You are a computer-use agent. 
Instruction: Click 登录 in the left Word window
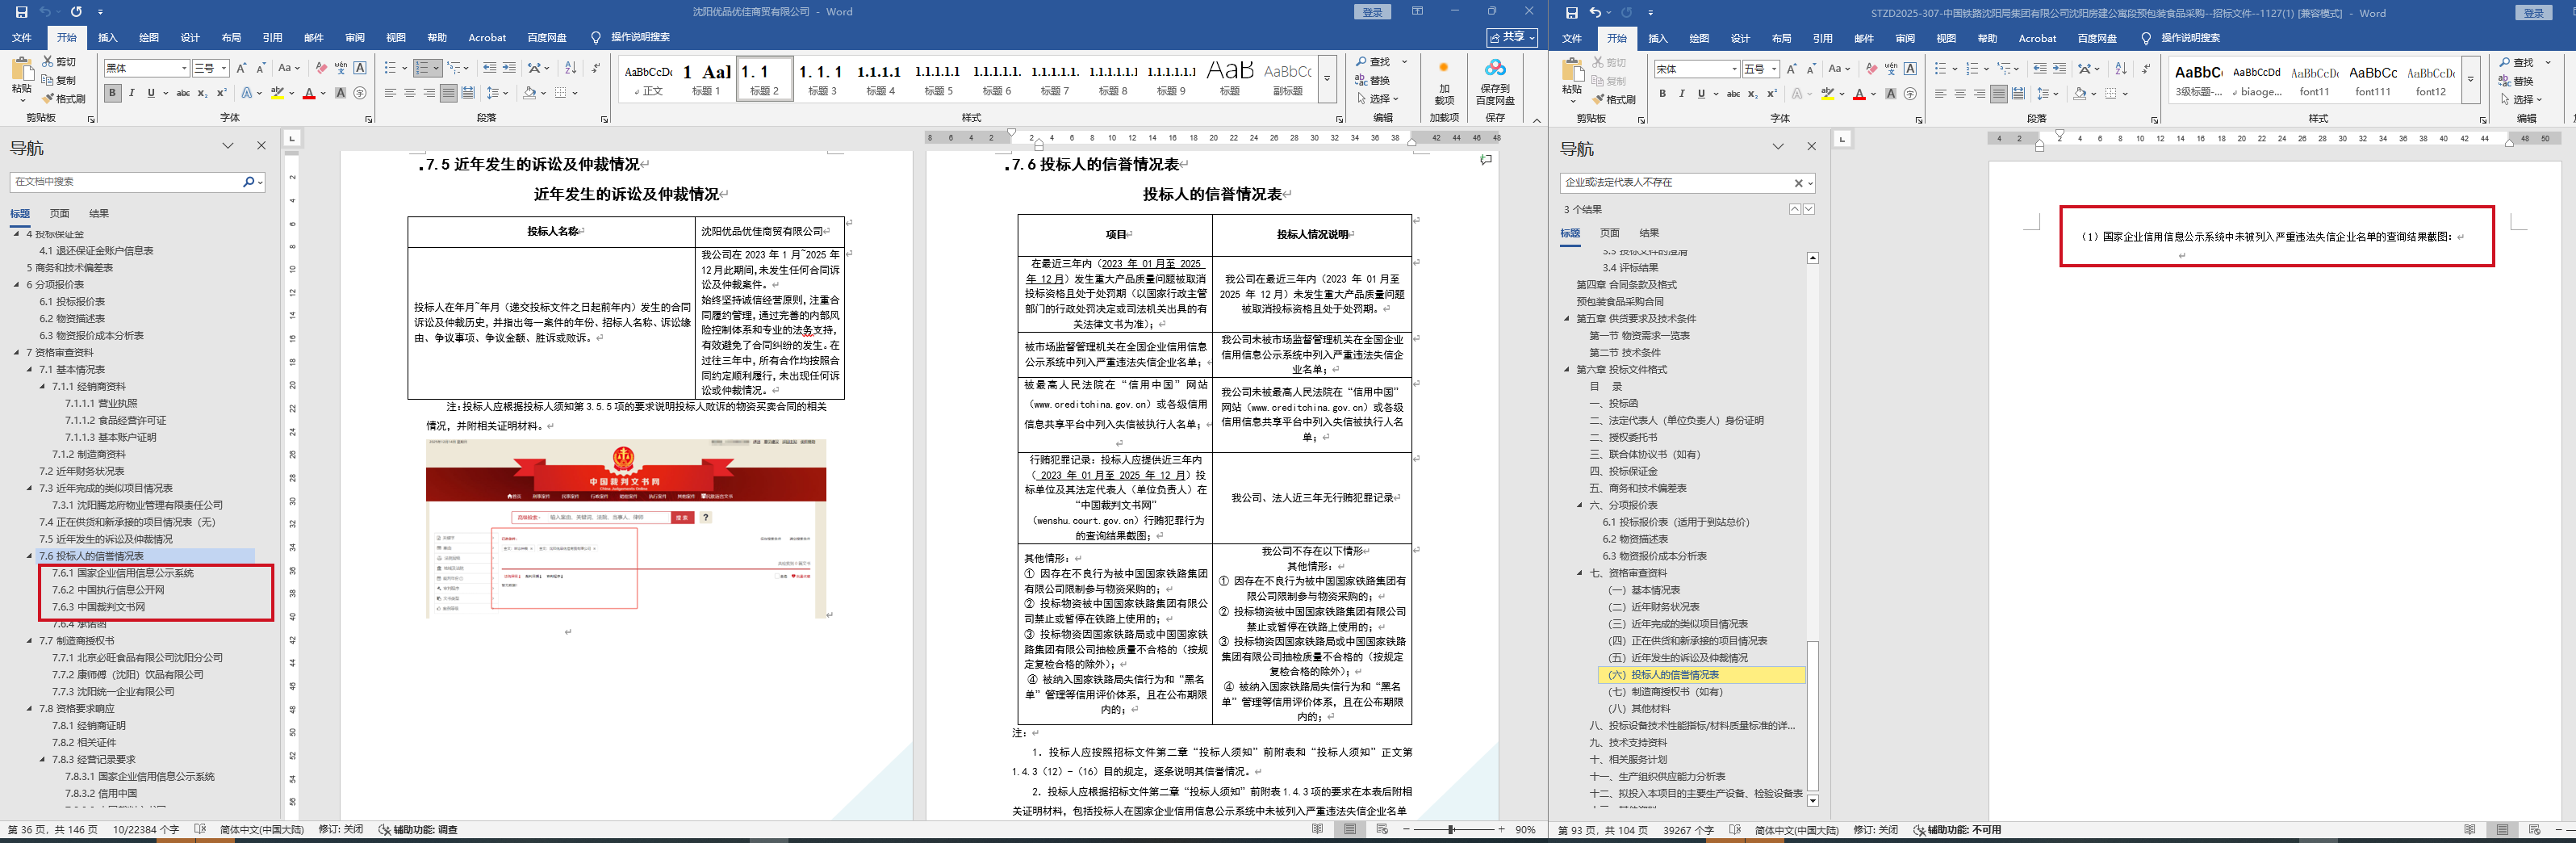click(1372, 12)
